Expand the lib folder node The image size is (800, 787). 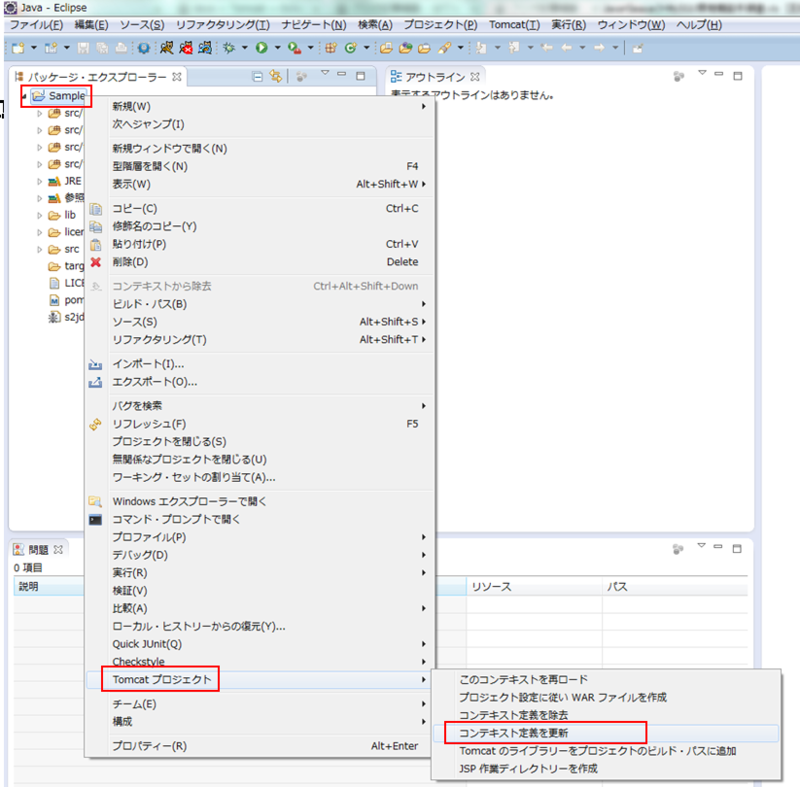coord(42,214)
